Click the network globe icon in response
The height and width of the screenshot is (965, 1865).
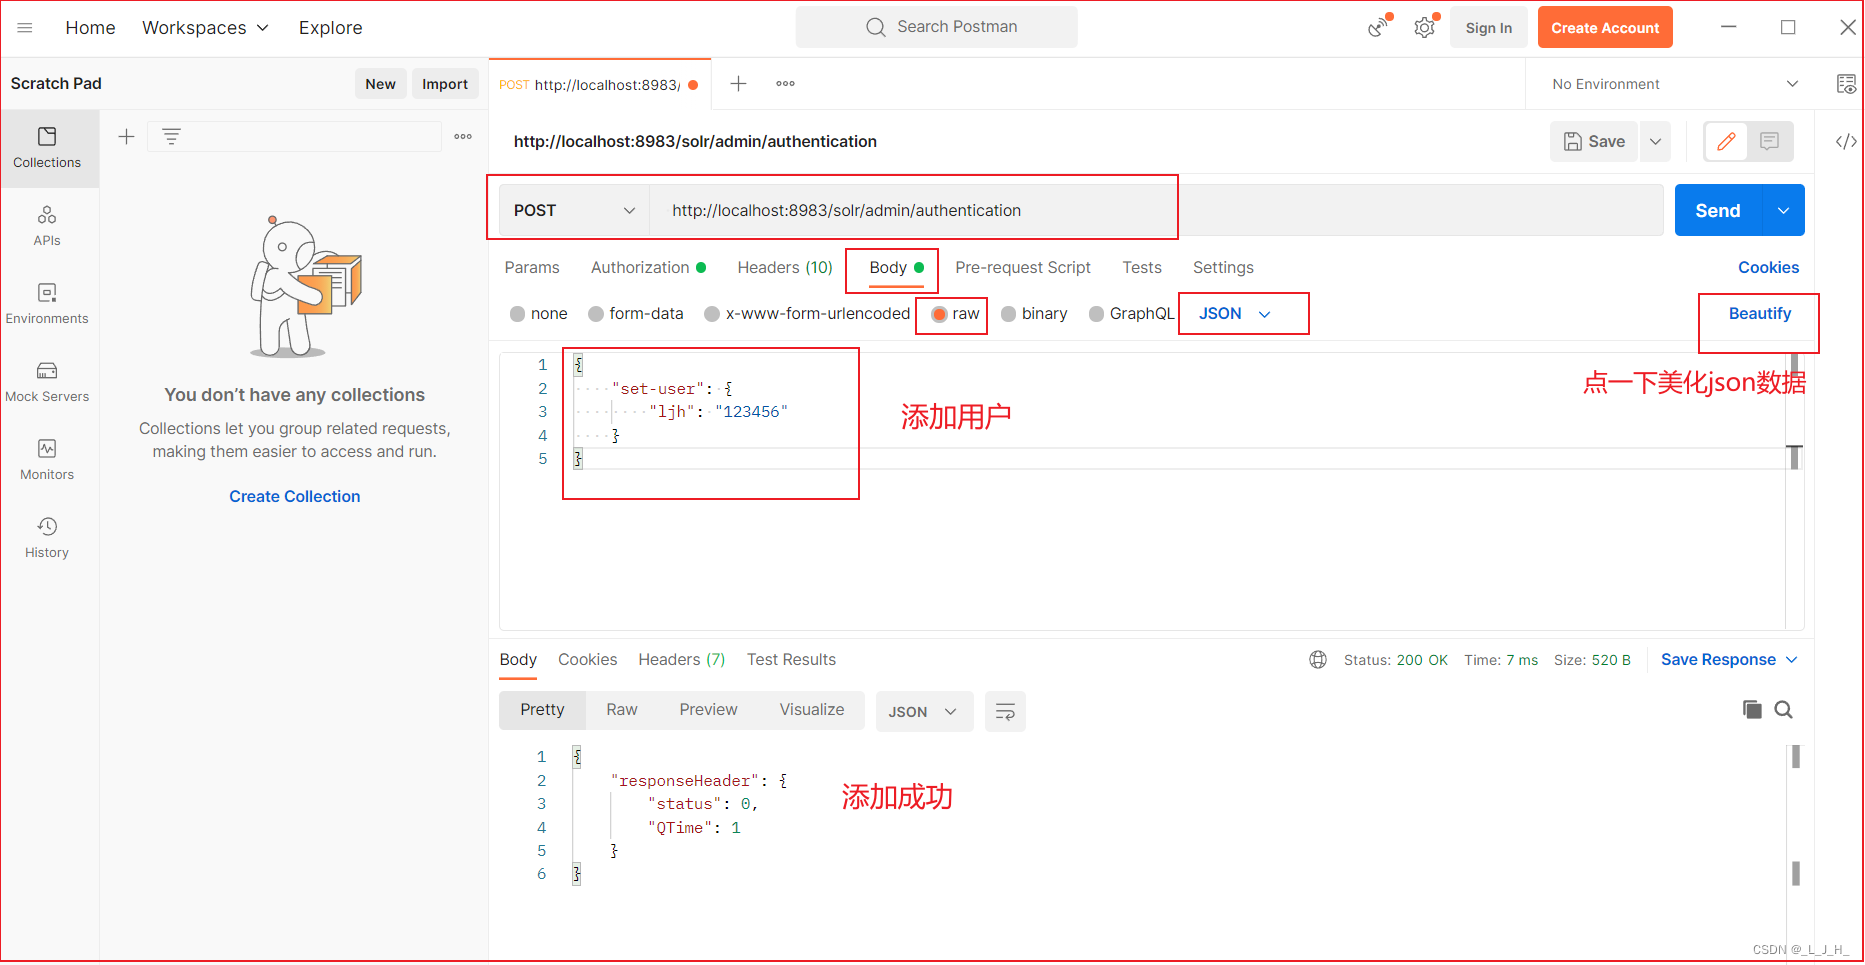1318,660
